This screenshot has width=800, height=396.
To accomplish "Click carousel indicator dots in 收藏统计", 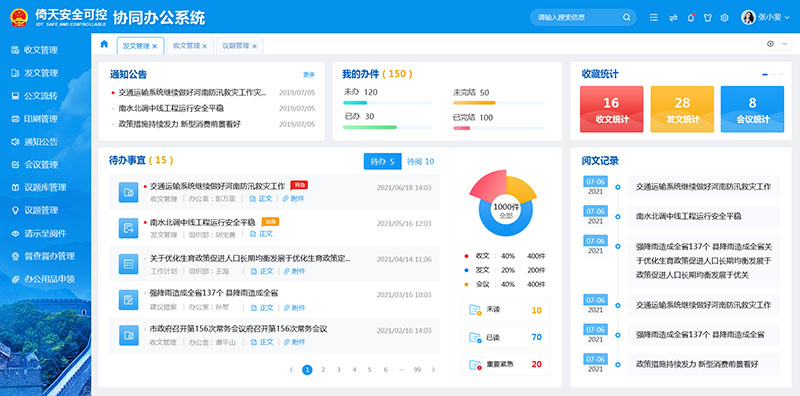I will [x=772, y=75].
